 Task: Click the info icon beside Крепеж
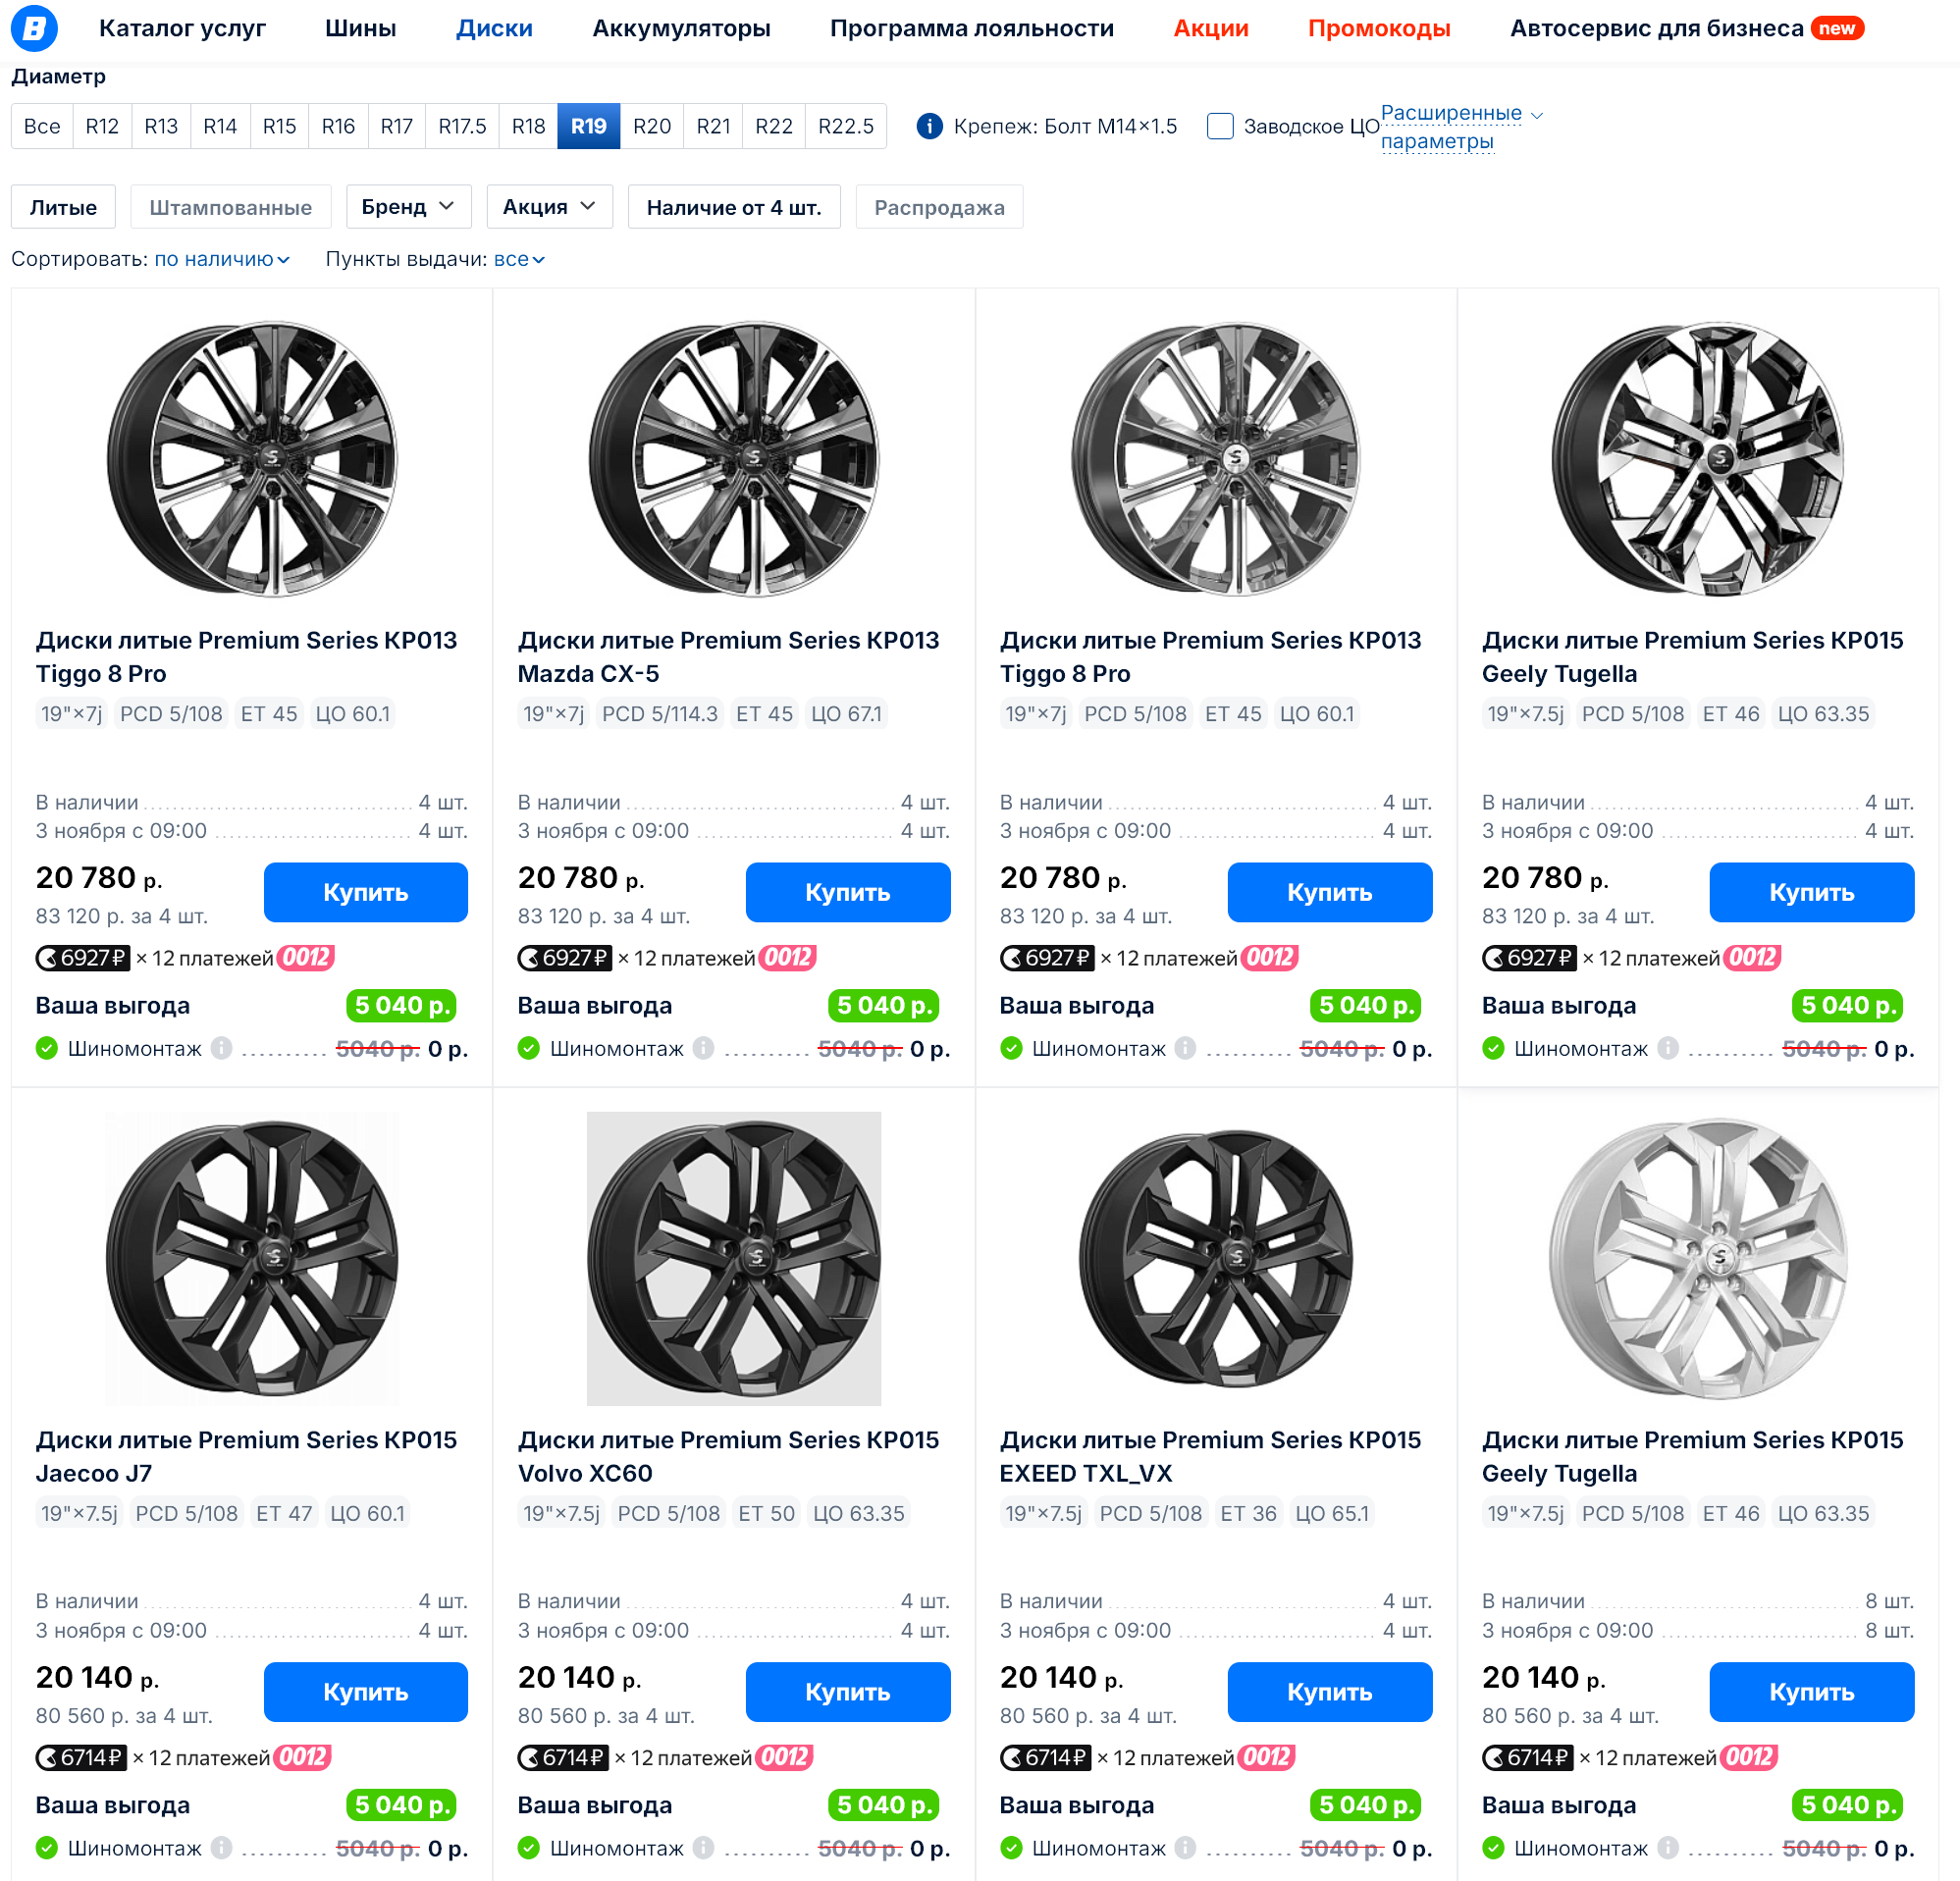pyautogui.click(x=929, y=126)
